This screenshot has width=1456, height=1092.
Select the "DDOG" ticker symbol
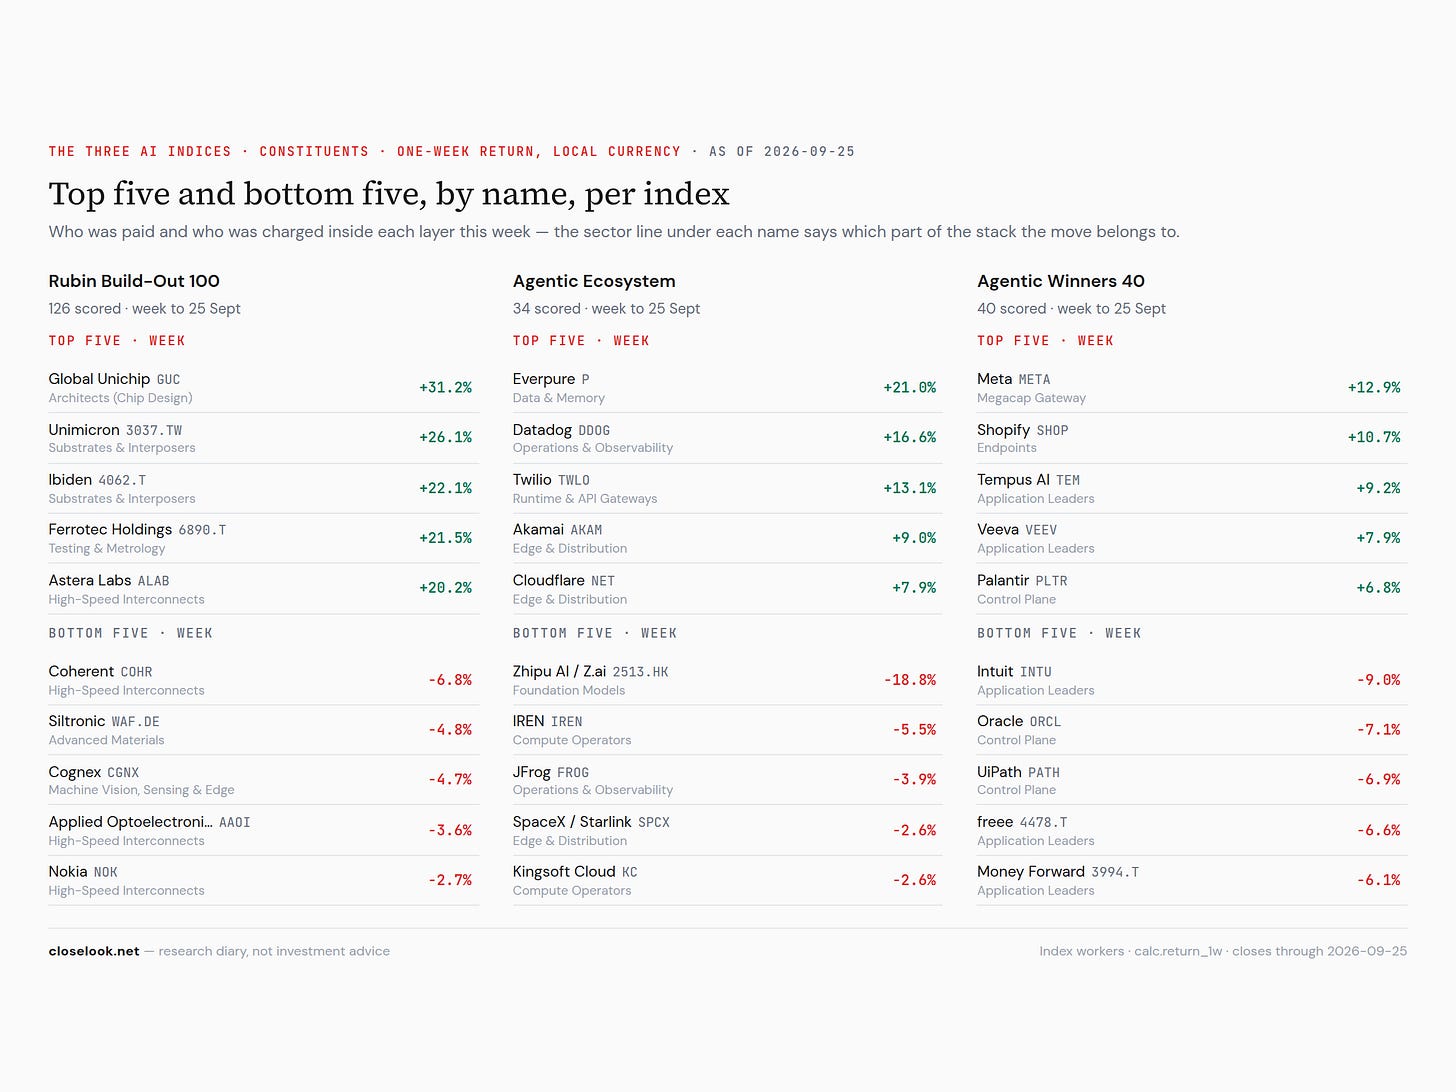coord(594,431)
